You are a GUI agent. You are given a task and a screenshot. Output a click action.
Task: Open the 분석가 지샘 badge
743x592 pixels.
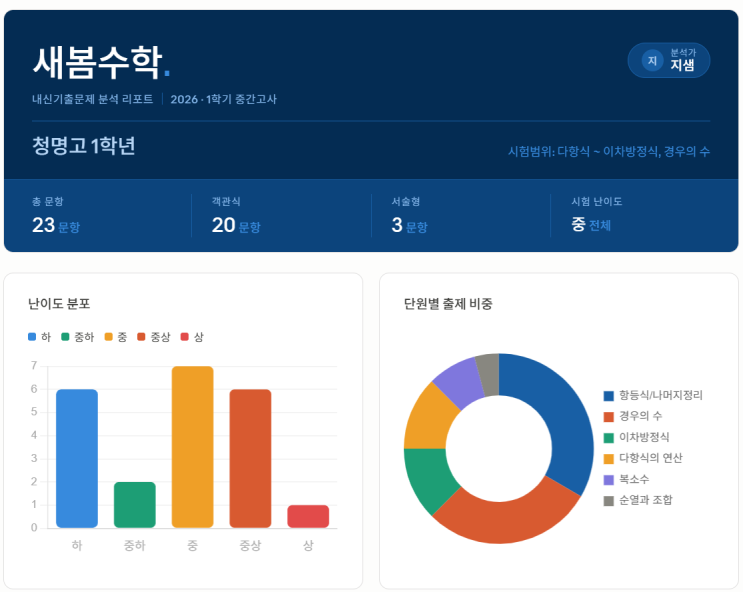coord(669,61)
